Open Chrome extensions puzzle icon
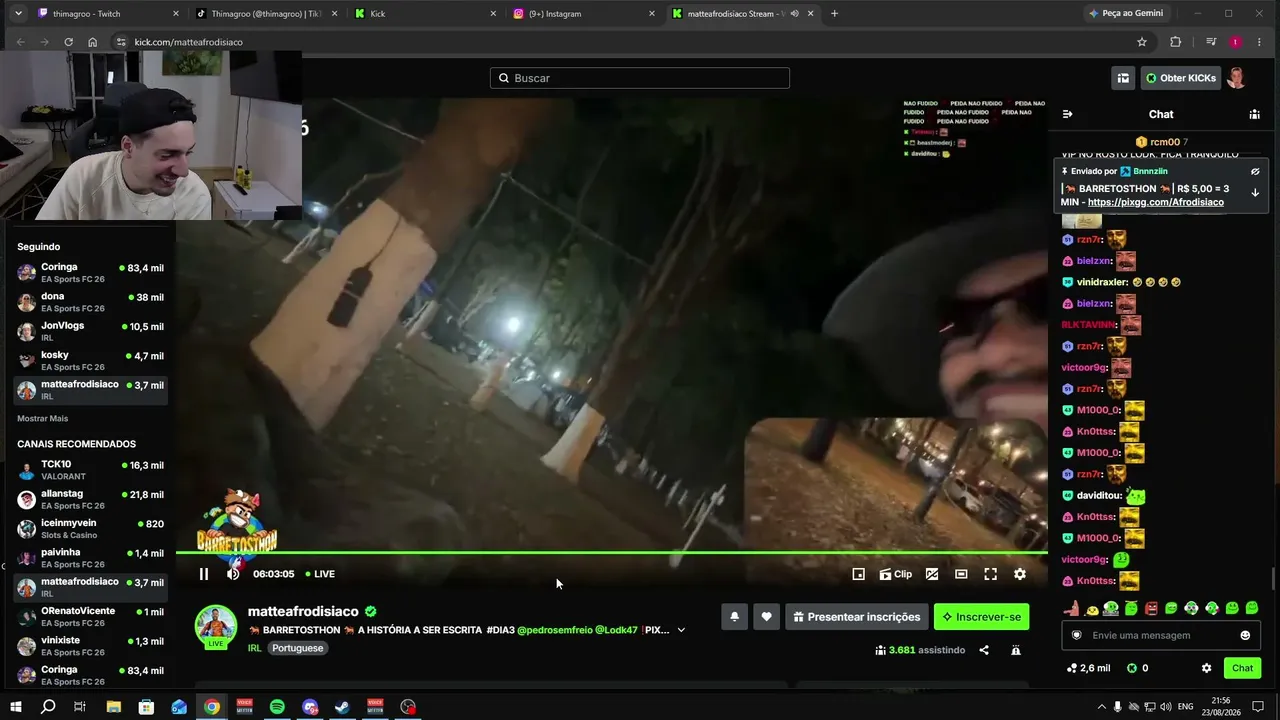The height and width of the screenshot is (720, 1280). tap(1175, 42)
